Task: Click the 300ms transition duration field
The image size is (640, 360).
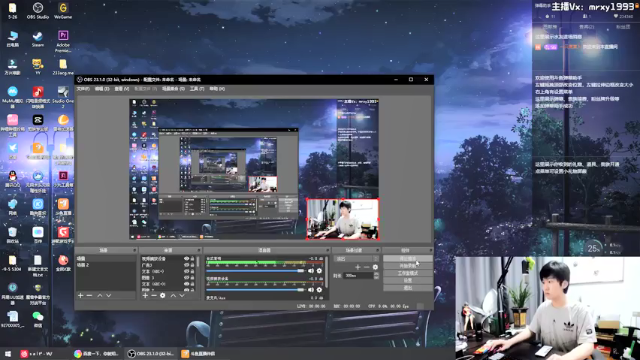Action: coord(358,276)
